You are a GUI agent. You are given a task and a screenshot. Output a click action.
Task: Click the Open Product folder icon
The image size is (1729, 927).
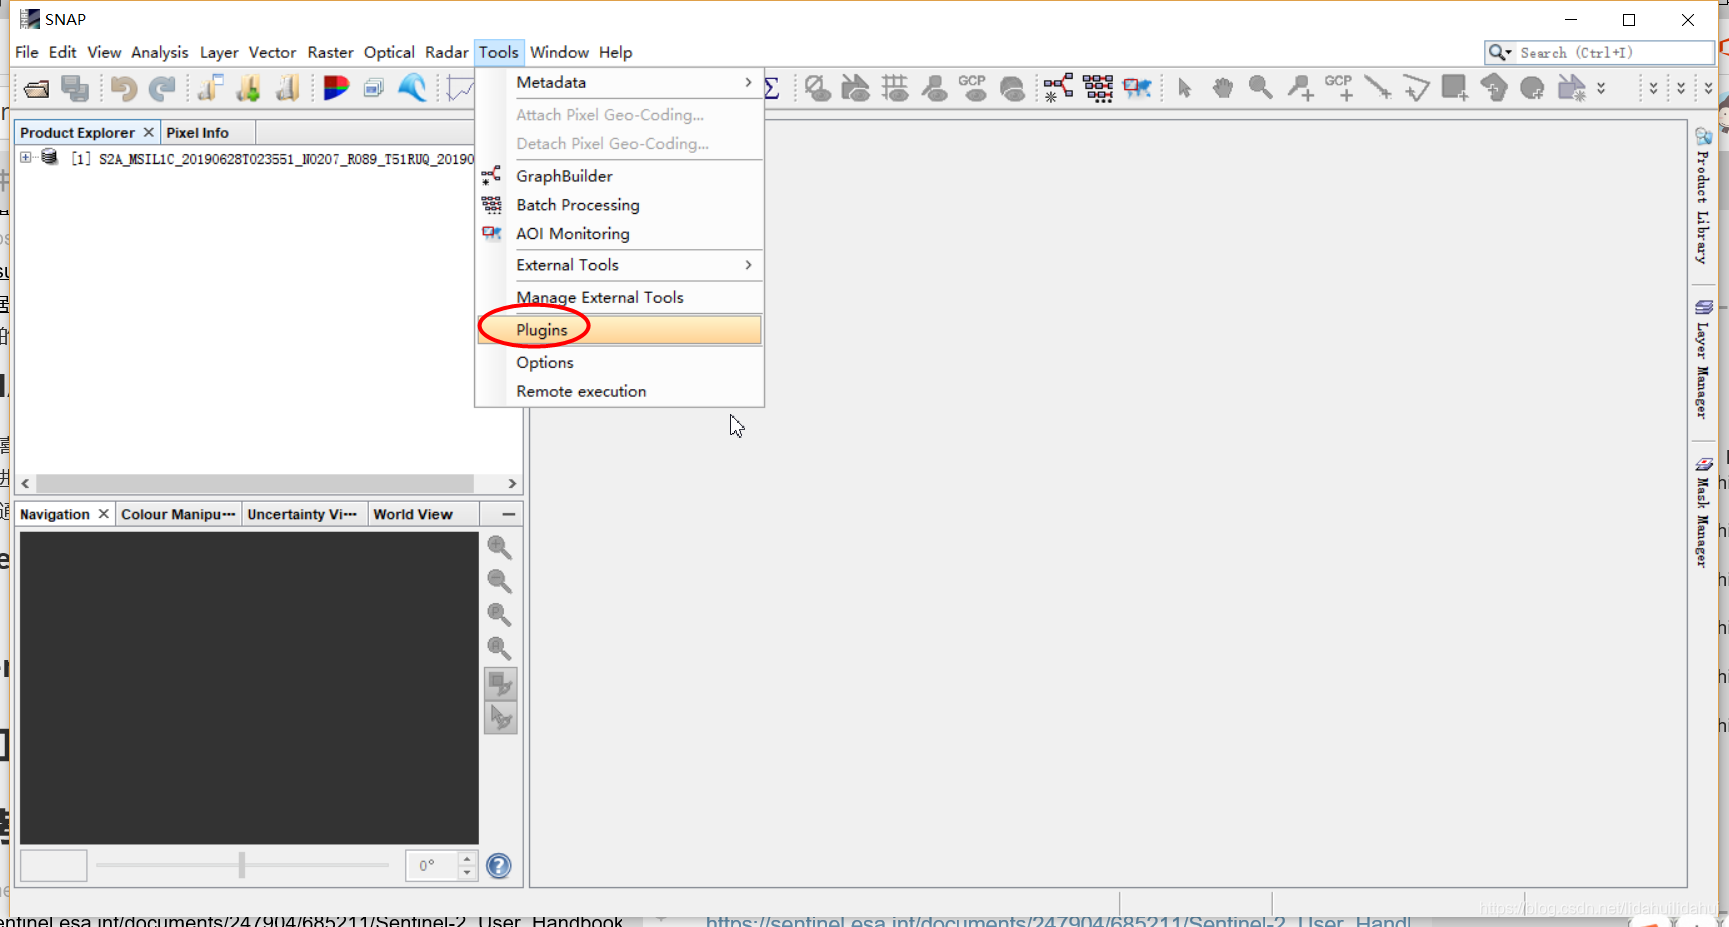point(37,89)
